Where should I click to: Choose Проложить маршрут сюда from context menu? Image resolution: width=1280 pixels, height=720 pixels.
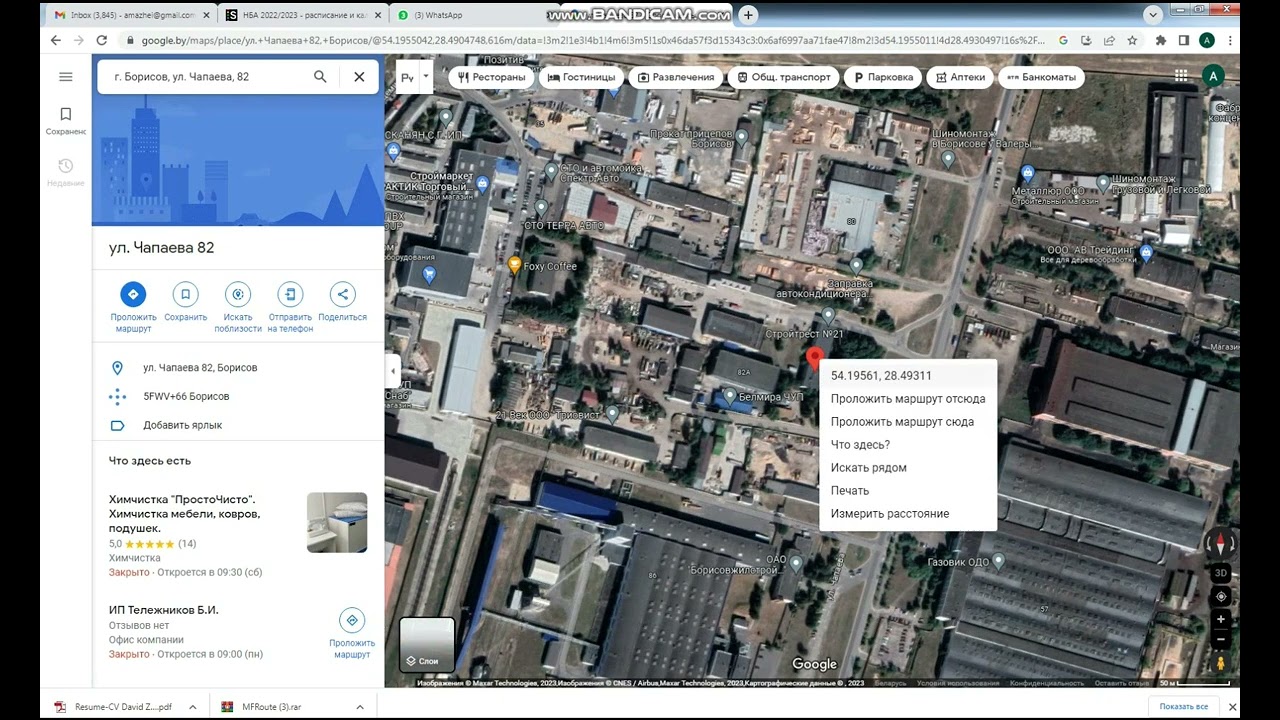coord(908,422)
